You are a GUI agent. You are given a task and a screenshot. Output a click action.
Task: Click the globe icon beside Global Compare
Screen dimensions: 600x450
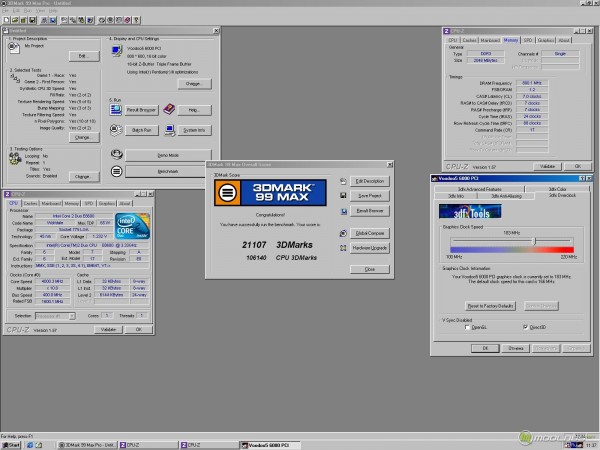coord(343,233)
